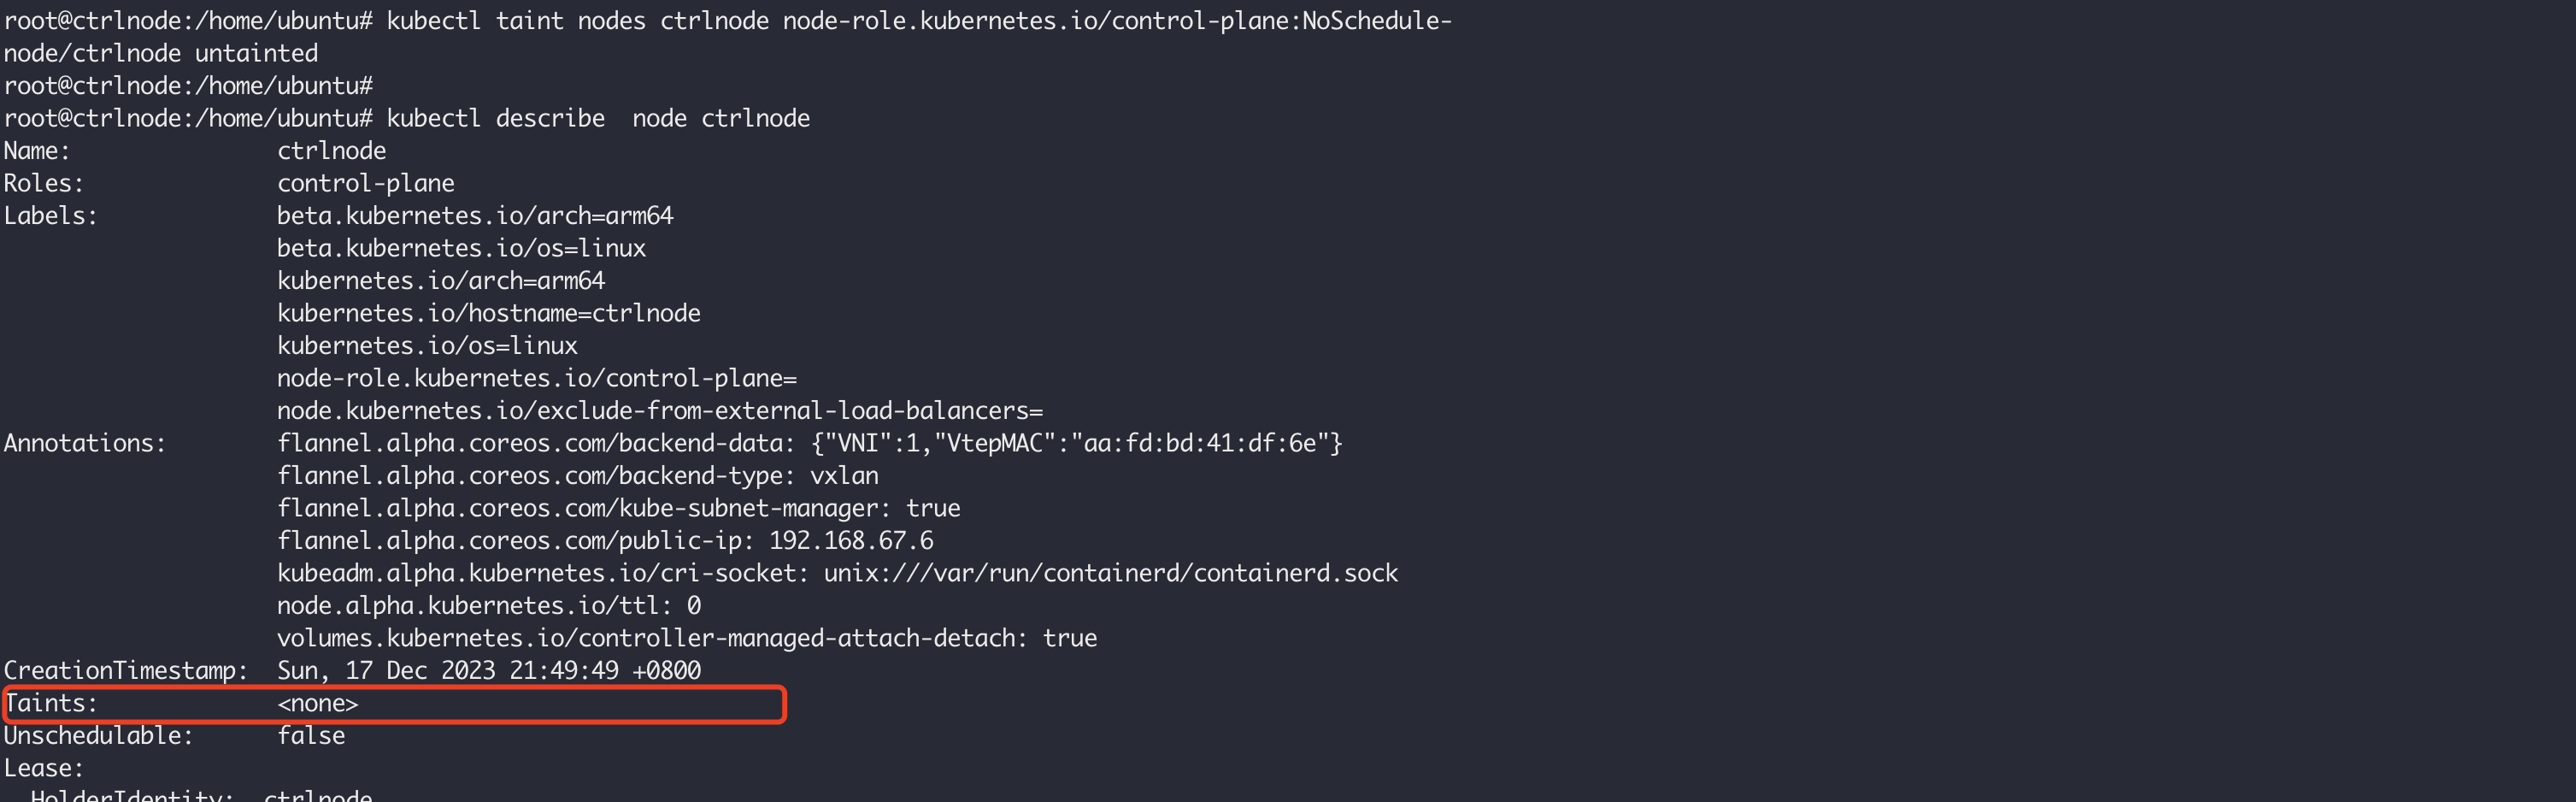Screen dimensions: 2576x802
Task: Click the kubeadm cri-socket annotation line
Action: point(836,574)
